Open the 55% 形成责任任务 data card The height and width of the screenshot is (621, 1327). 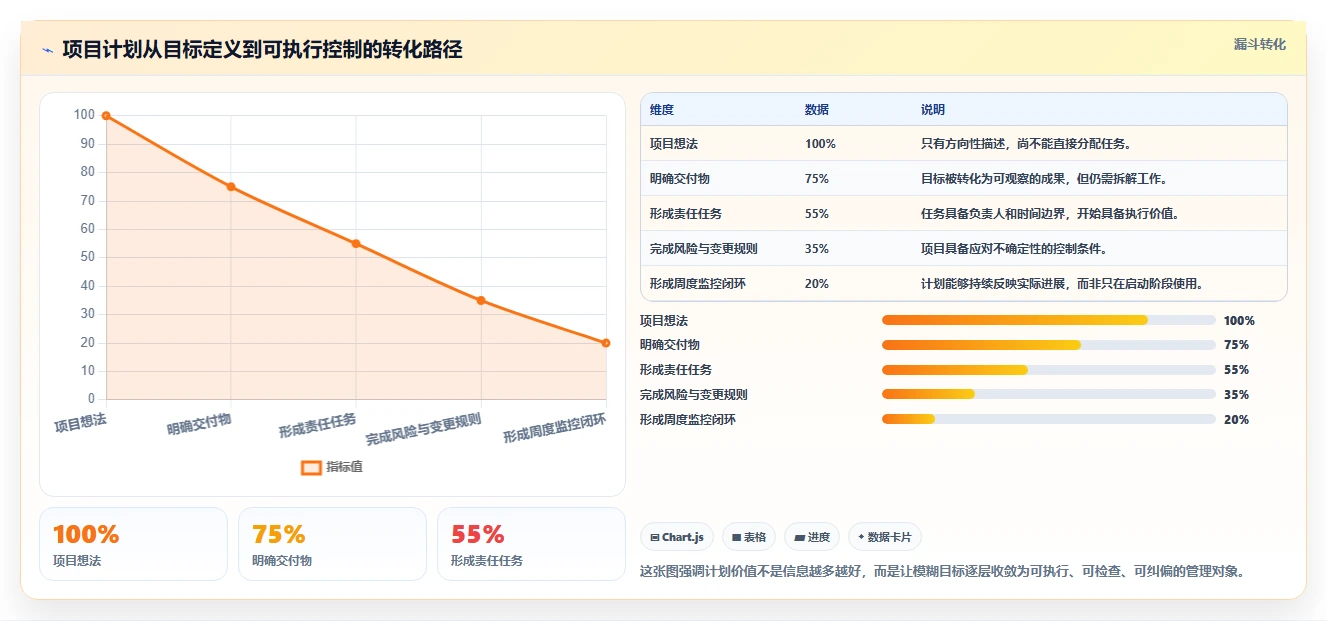tap(531, 544)
